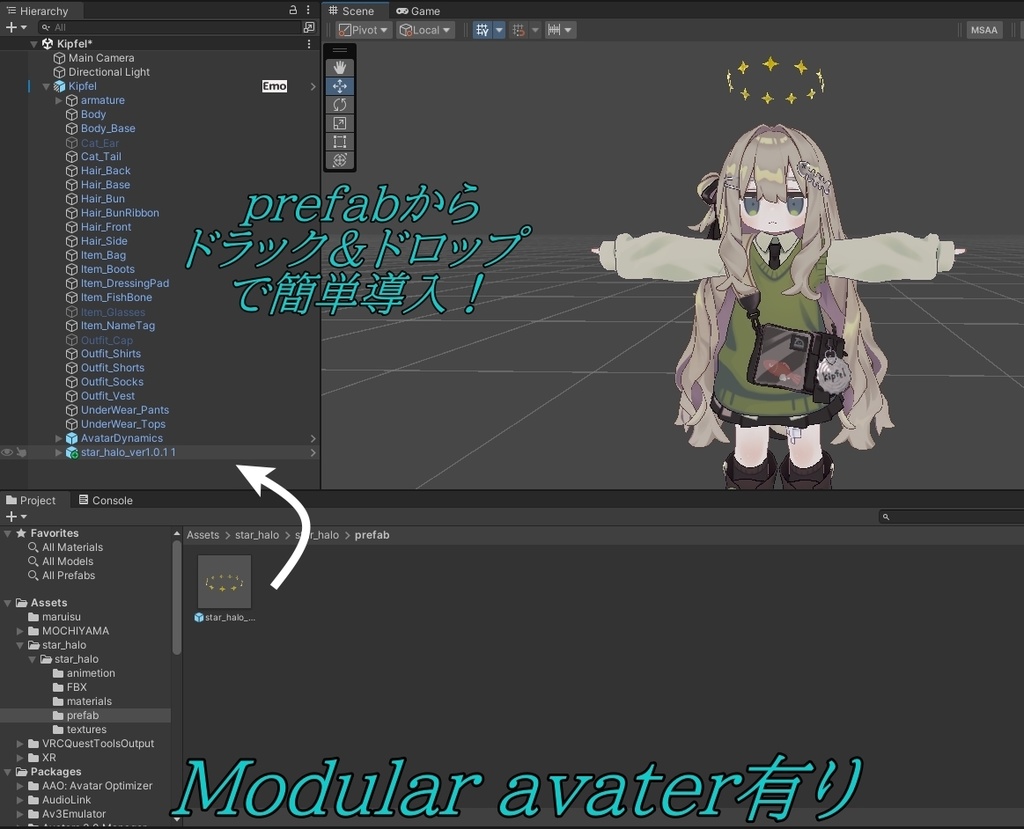Image resolution: width=1024 pixels, height=829 pixels.
Task: Select the star_halo prefab thumbnail
Action: point(224,580)
